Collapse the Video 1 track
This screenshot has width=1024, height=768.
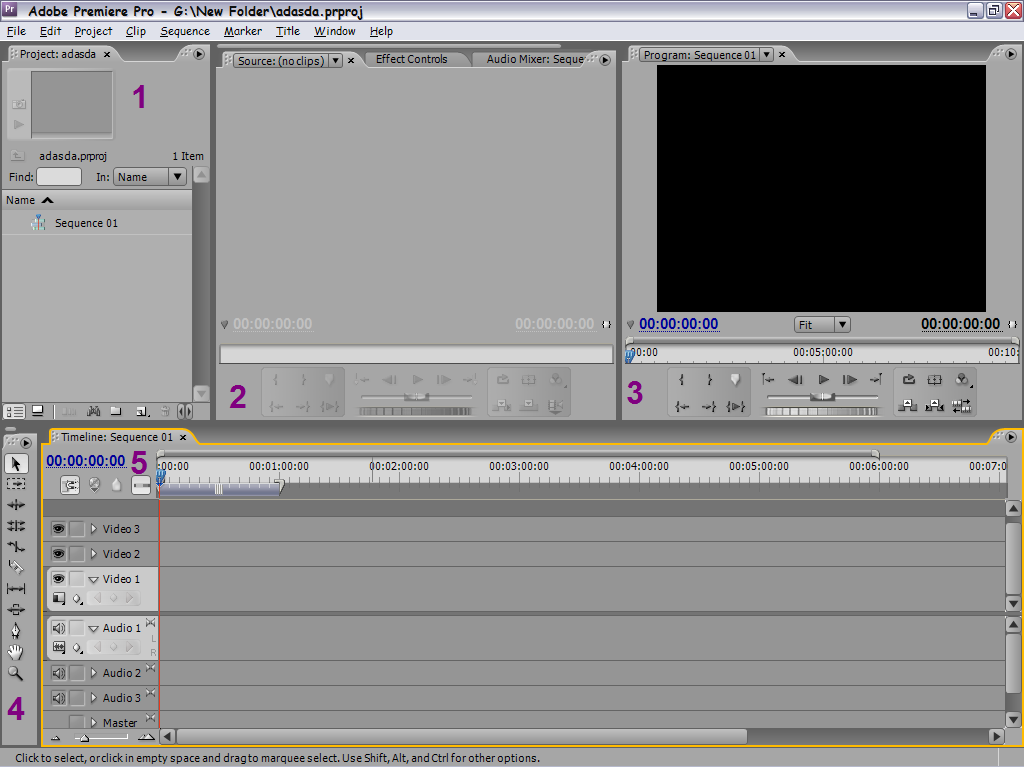pos(93,579)
